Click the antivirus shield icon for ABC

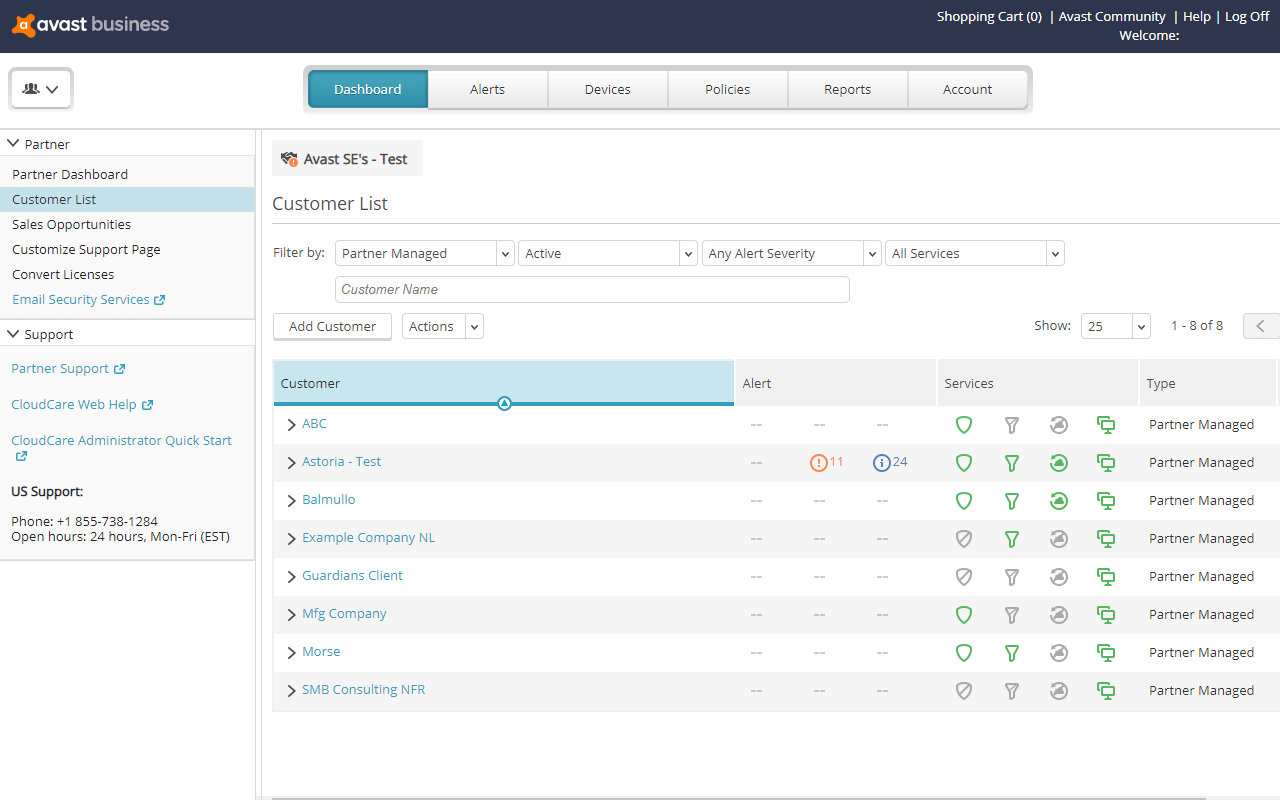click(x=963, y=424)
